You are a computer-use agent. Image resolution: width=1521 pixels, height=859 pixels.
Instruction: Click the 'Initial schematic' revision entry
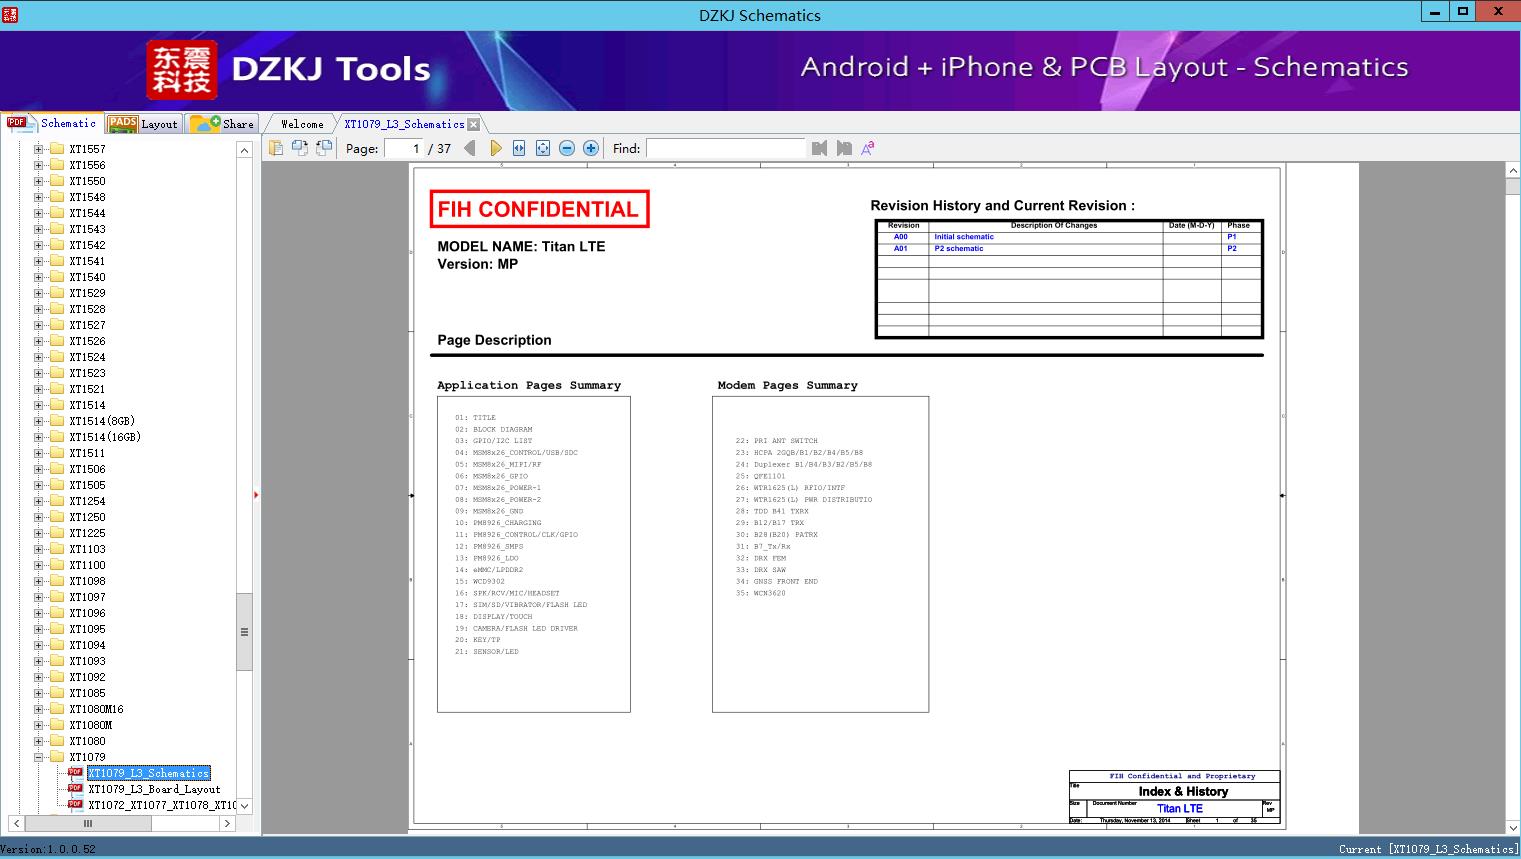[964, 237]
